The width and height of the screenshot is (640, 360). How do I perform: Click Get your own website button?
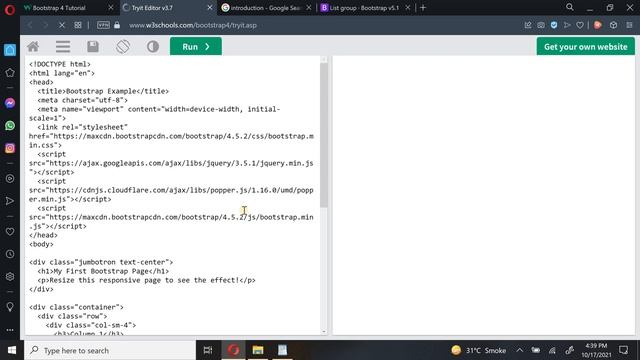(585, 47)
